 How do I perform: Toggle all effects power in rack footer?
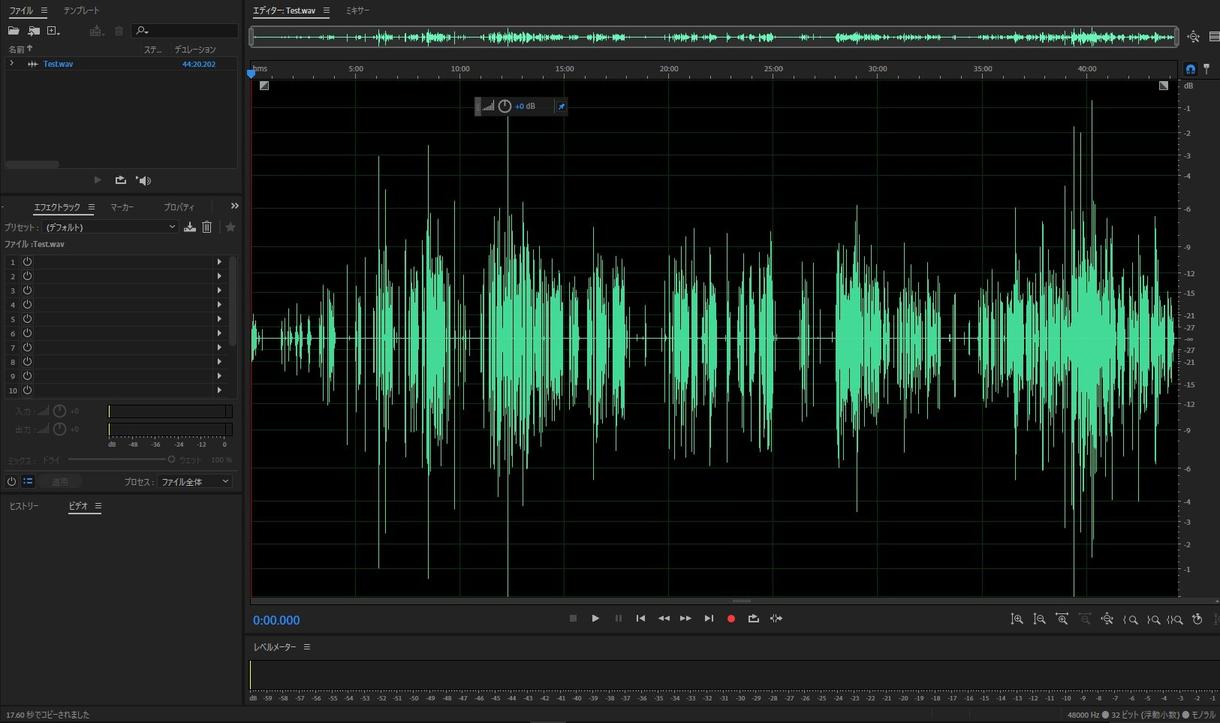coord(12,481)
